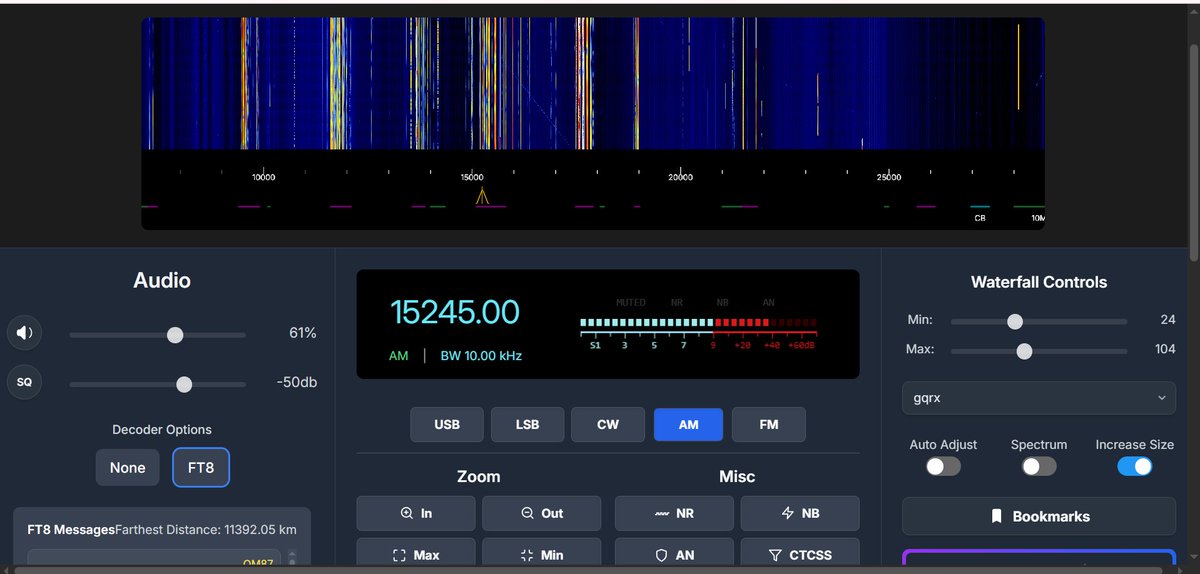Click the -50db squelch value

coord(297,383)
